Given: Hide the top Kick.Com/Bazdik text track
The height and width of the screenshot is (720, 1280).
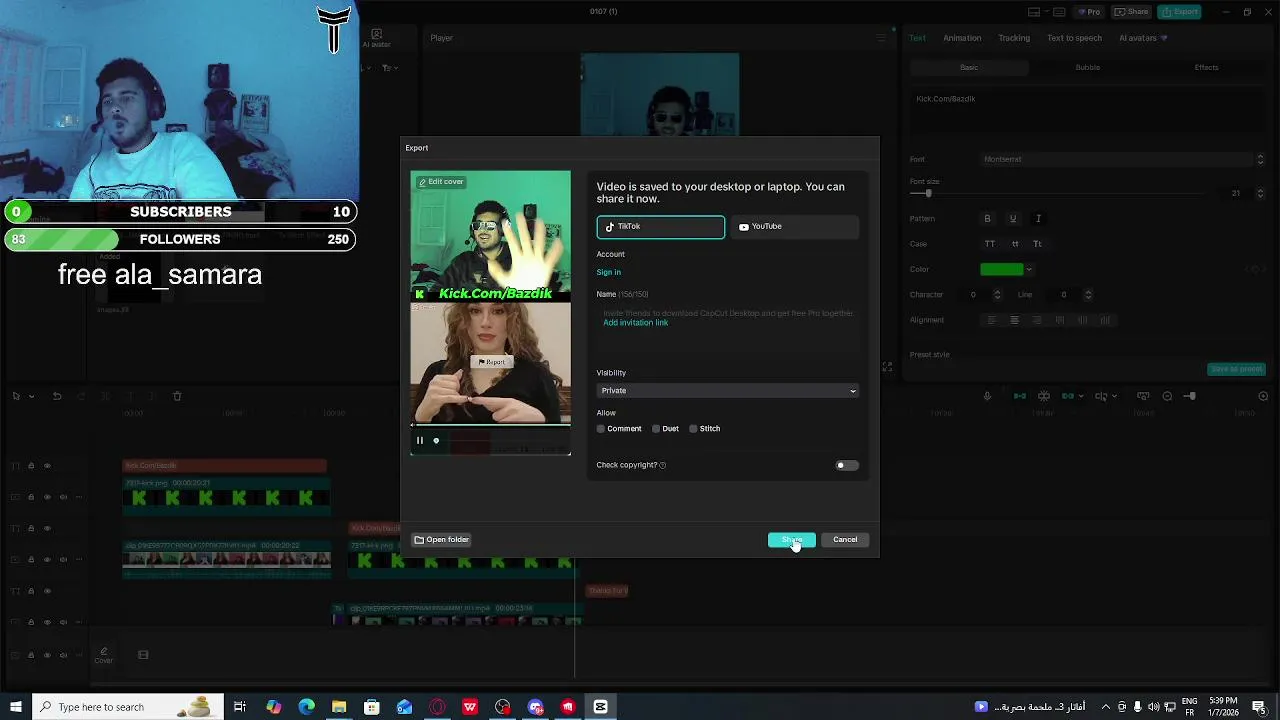Looking at the screenshot, I should tap(46, 466).
